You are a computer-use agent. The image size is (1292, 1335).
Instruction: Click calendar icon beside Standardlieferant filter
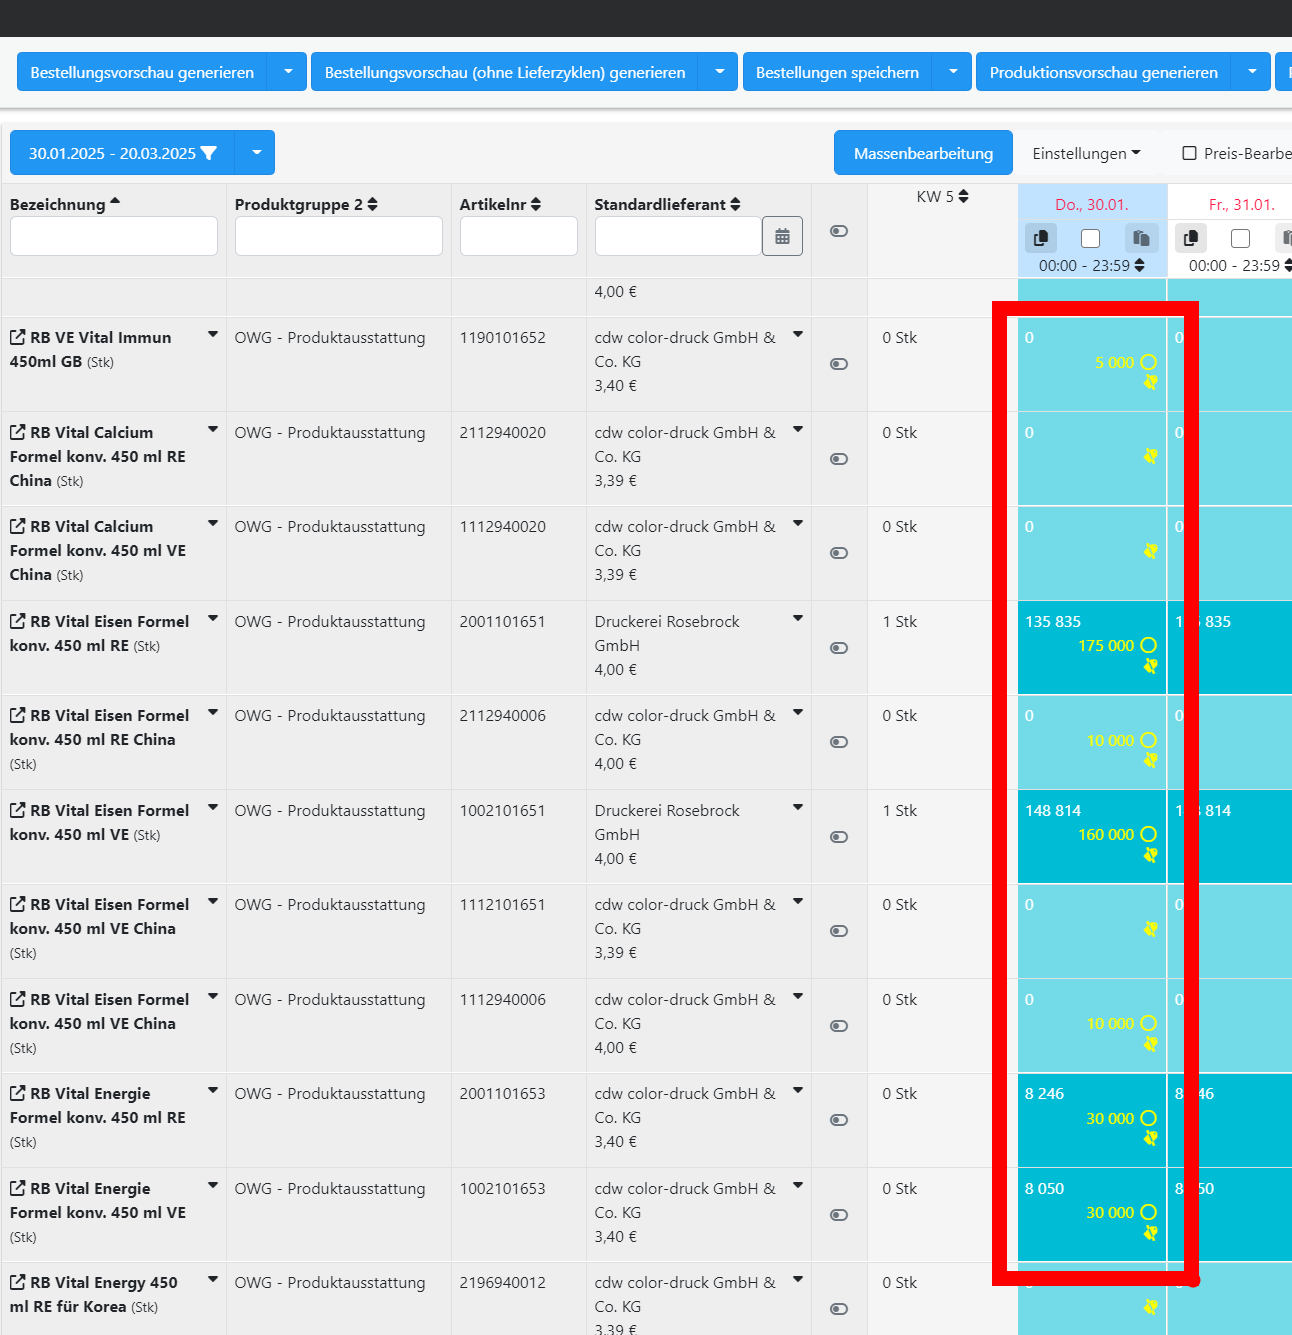point(782,236)
